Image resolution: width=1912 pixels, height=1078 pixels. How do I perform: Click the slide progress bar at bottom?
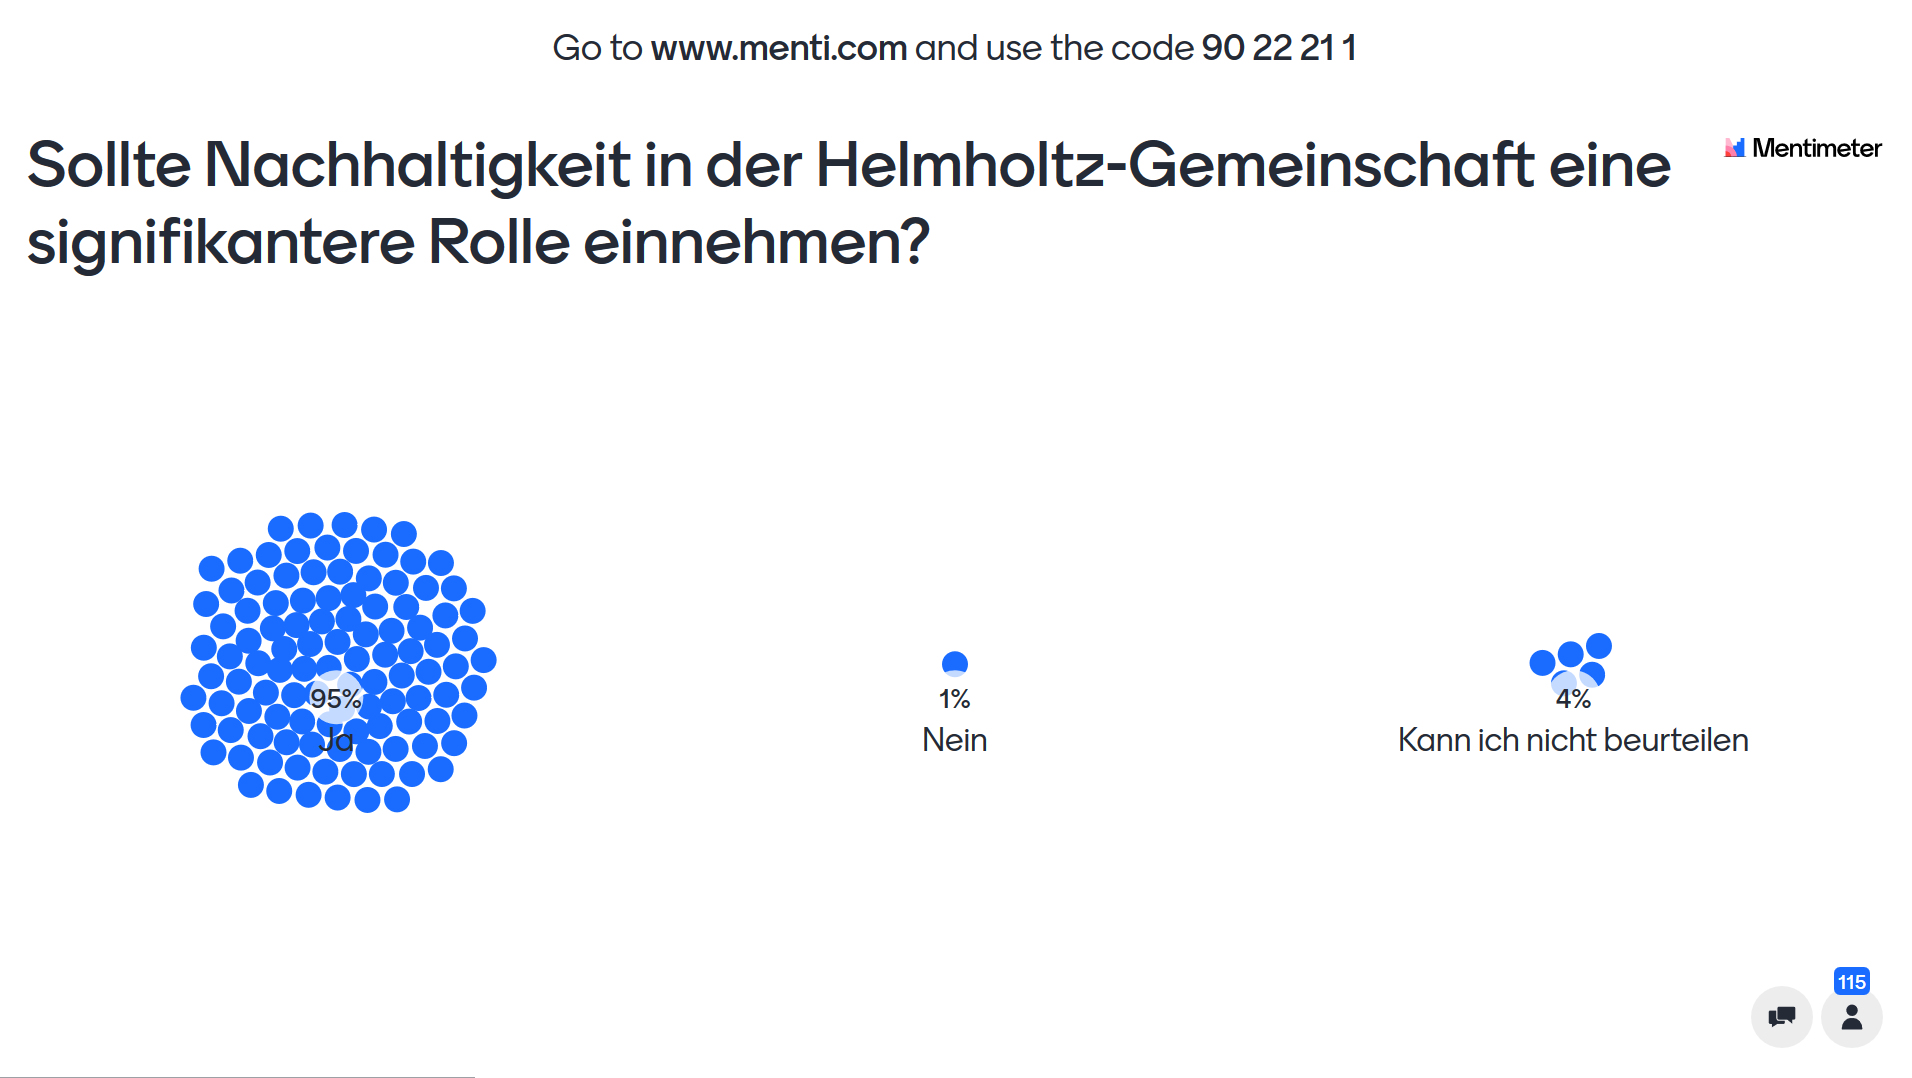pyautogui.click(x=237, y=1076)
